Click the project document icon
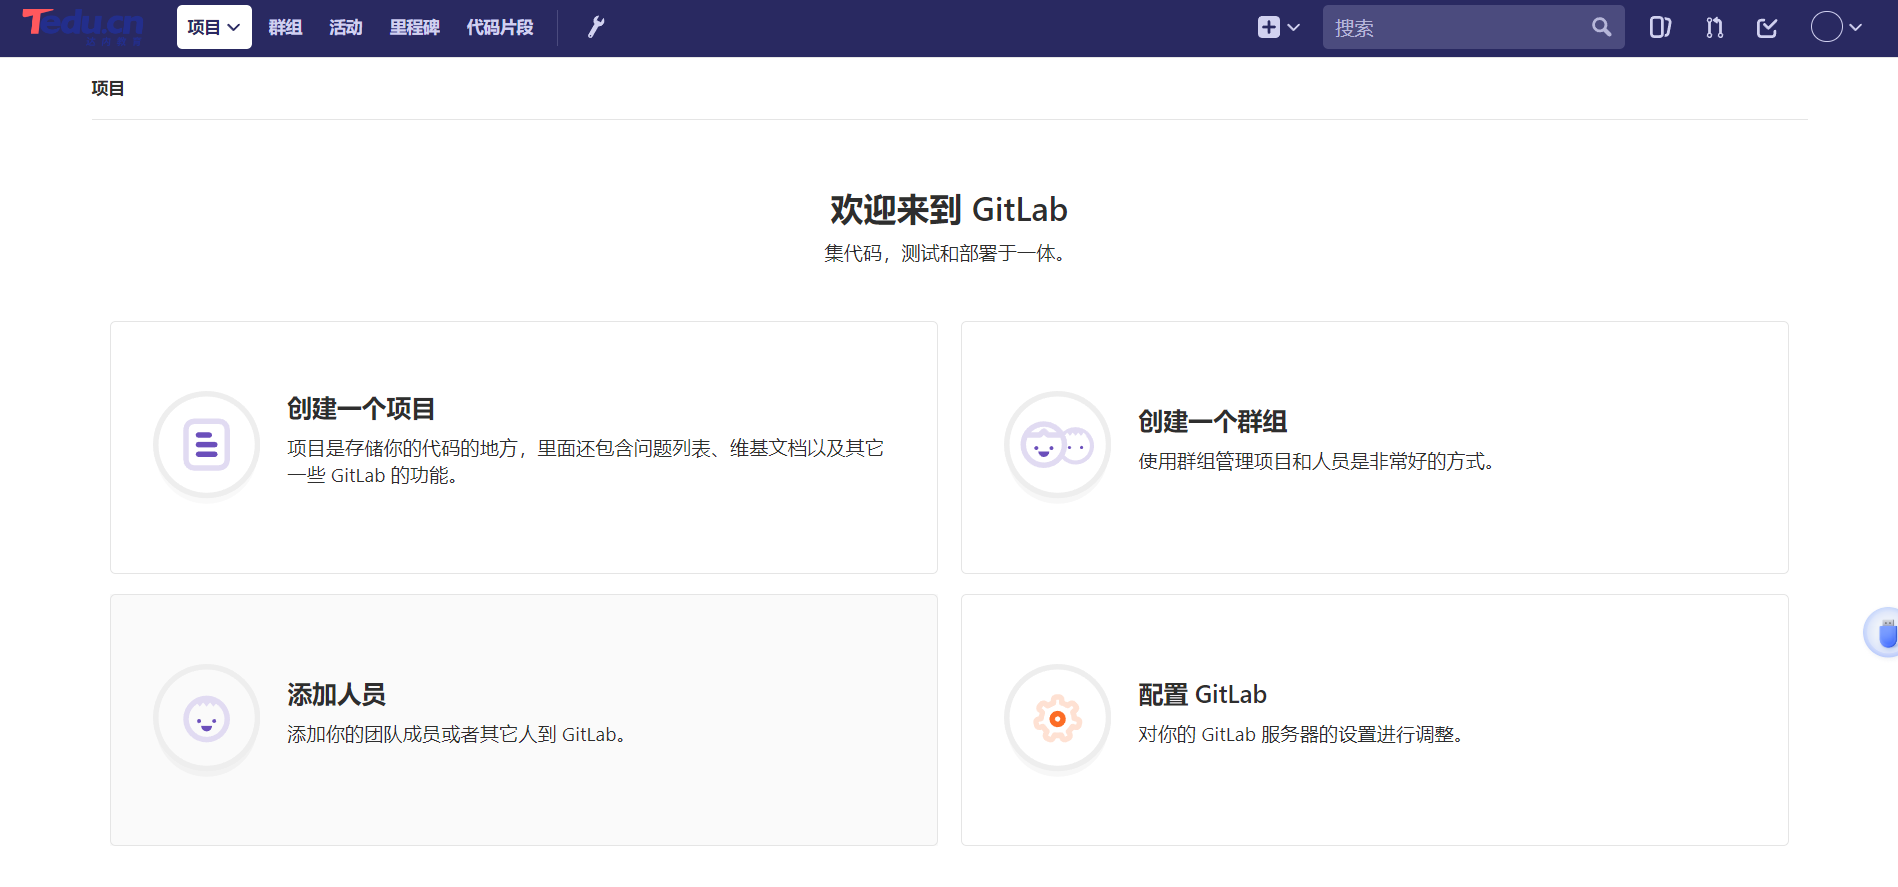The image size is (1898, 887). point(207,445)
